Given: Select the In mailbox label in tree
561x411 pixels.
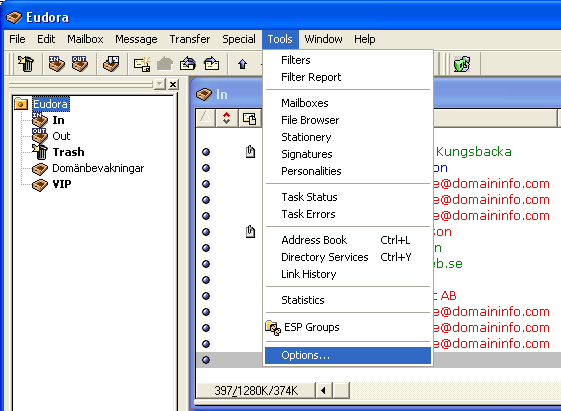Looking at the screenshot, I should (x=59, y=120).
